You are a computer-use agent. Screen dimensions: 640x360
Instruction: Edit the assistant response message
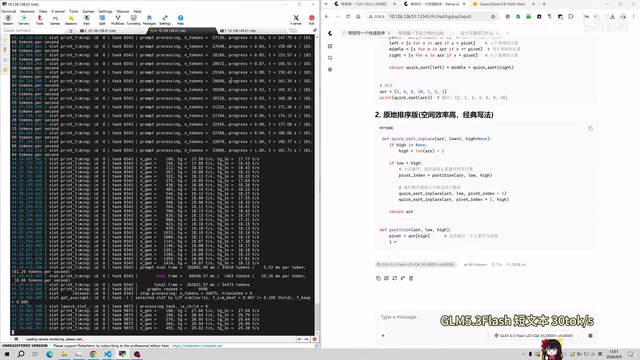point(387,278)
